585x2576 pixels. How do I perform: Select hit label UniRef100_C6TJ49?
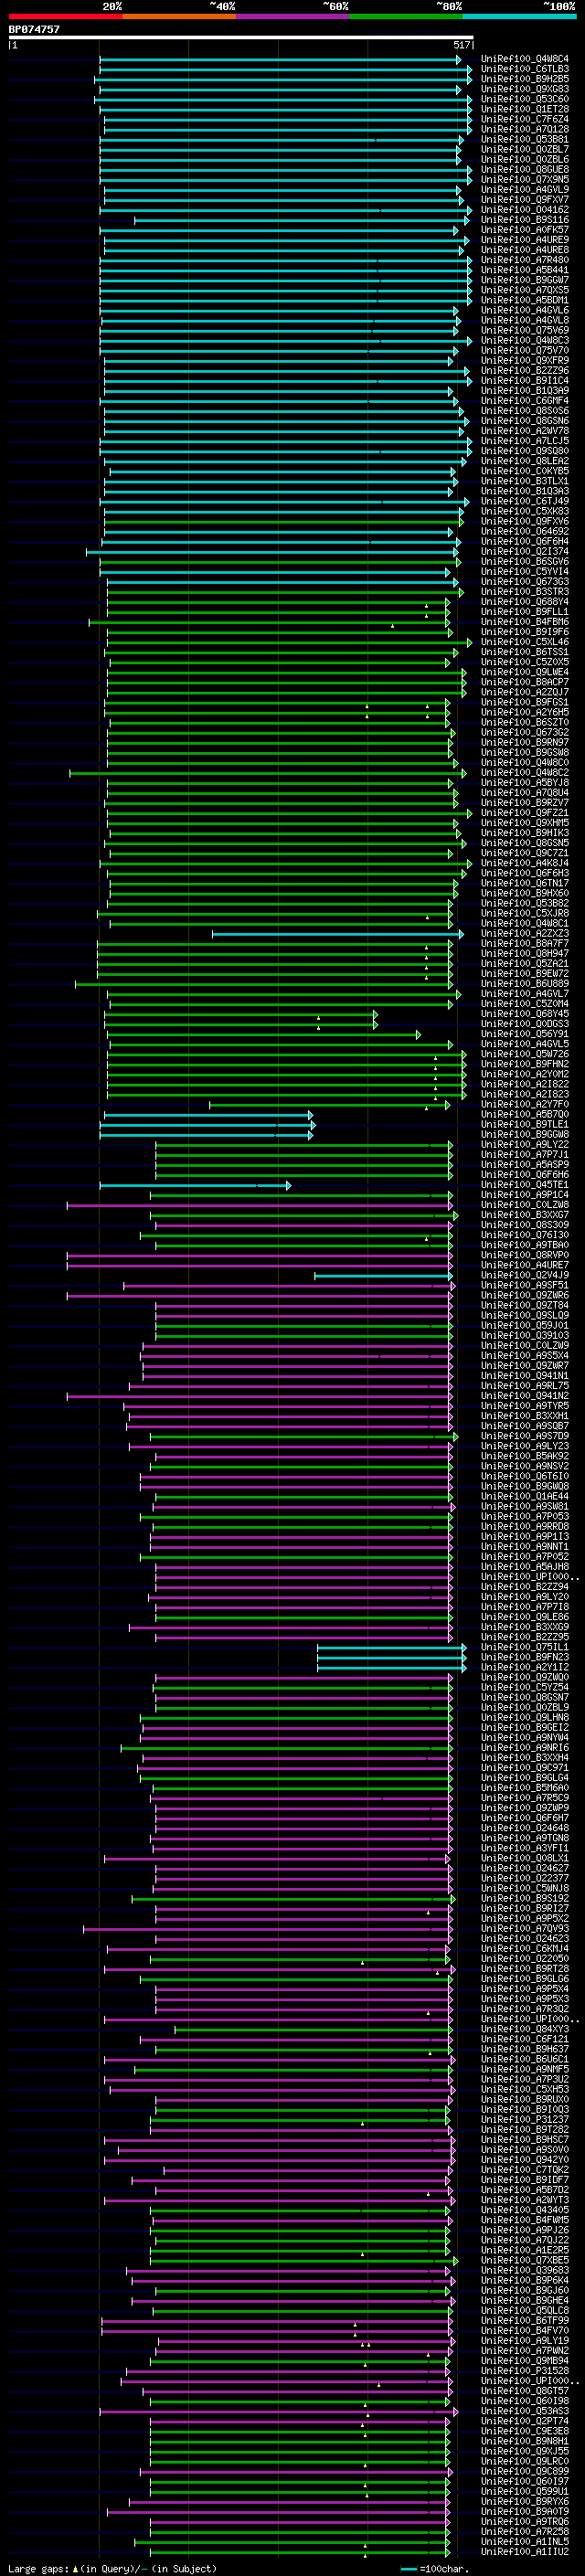click(x=525, y=501)
